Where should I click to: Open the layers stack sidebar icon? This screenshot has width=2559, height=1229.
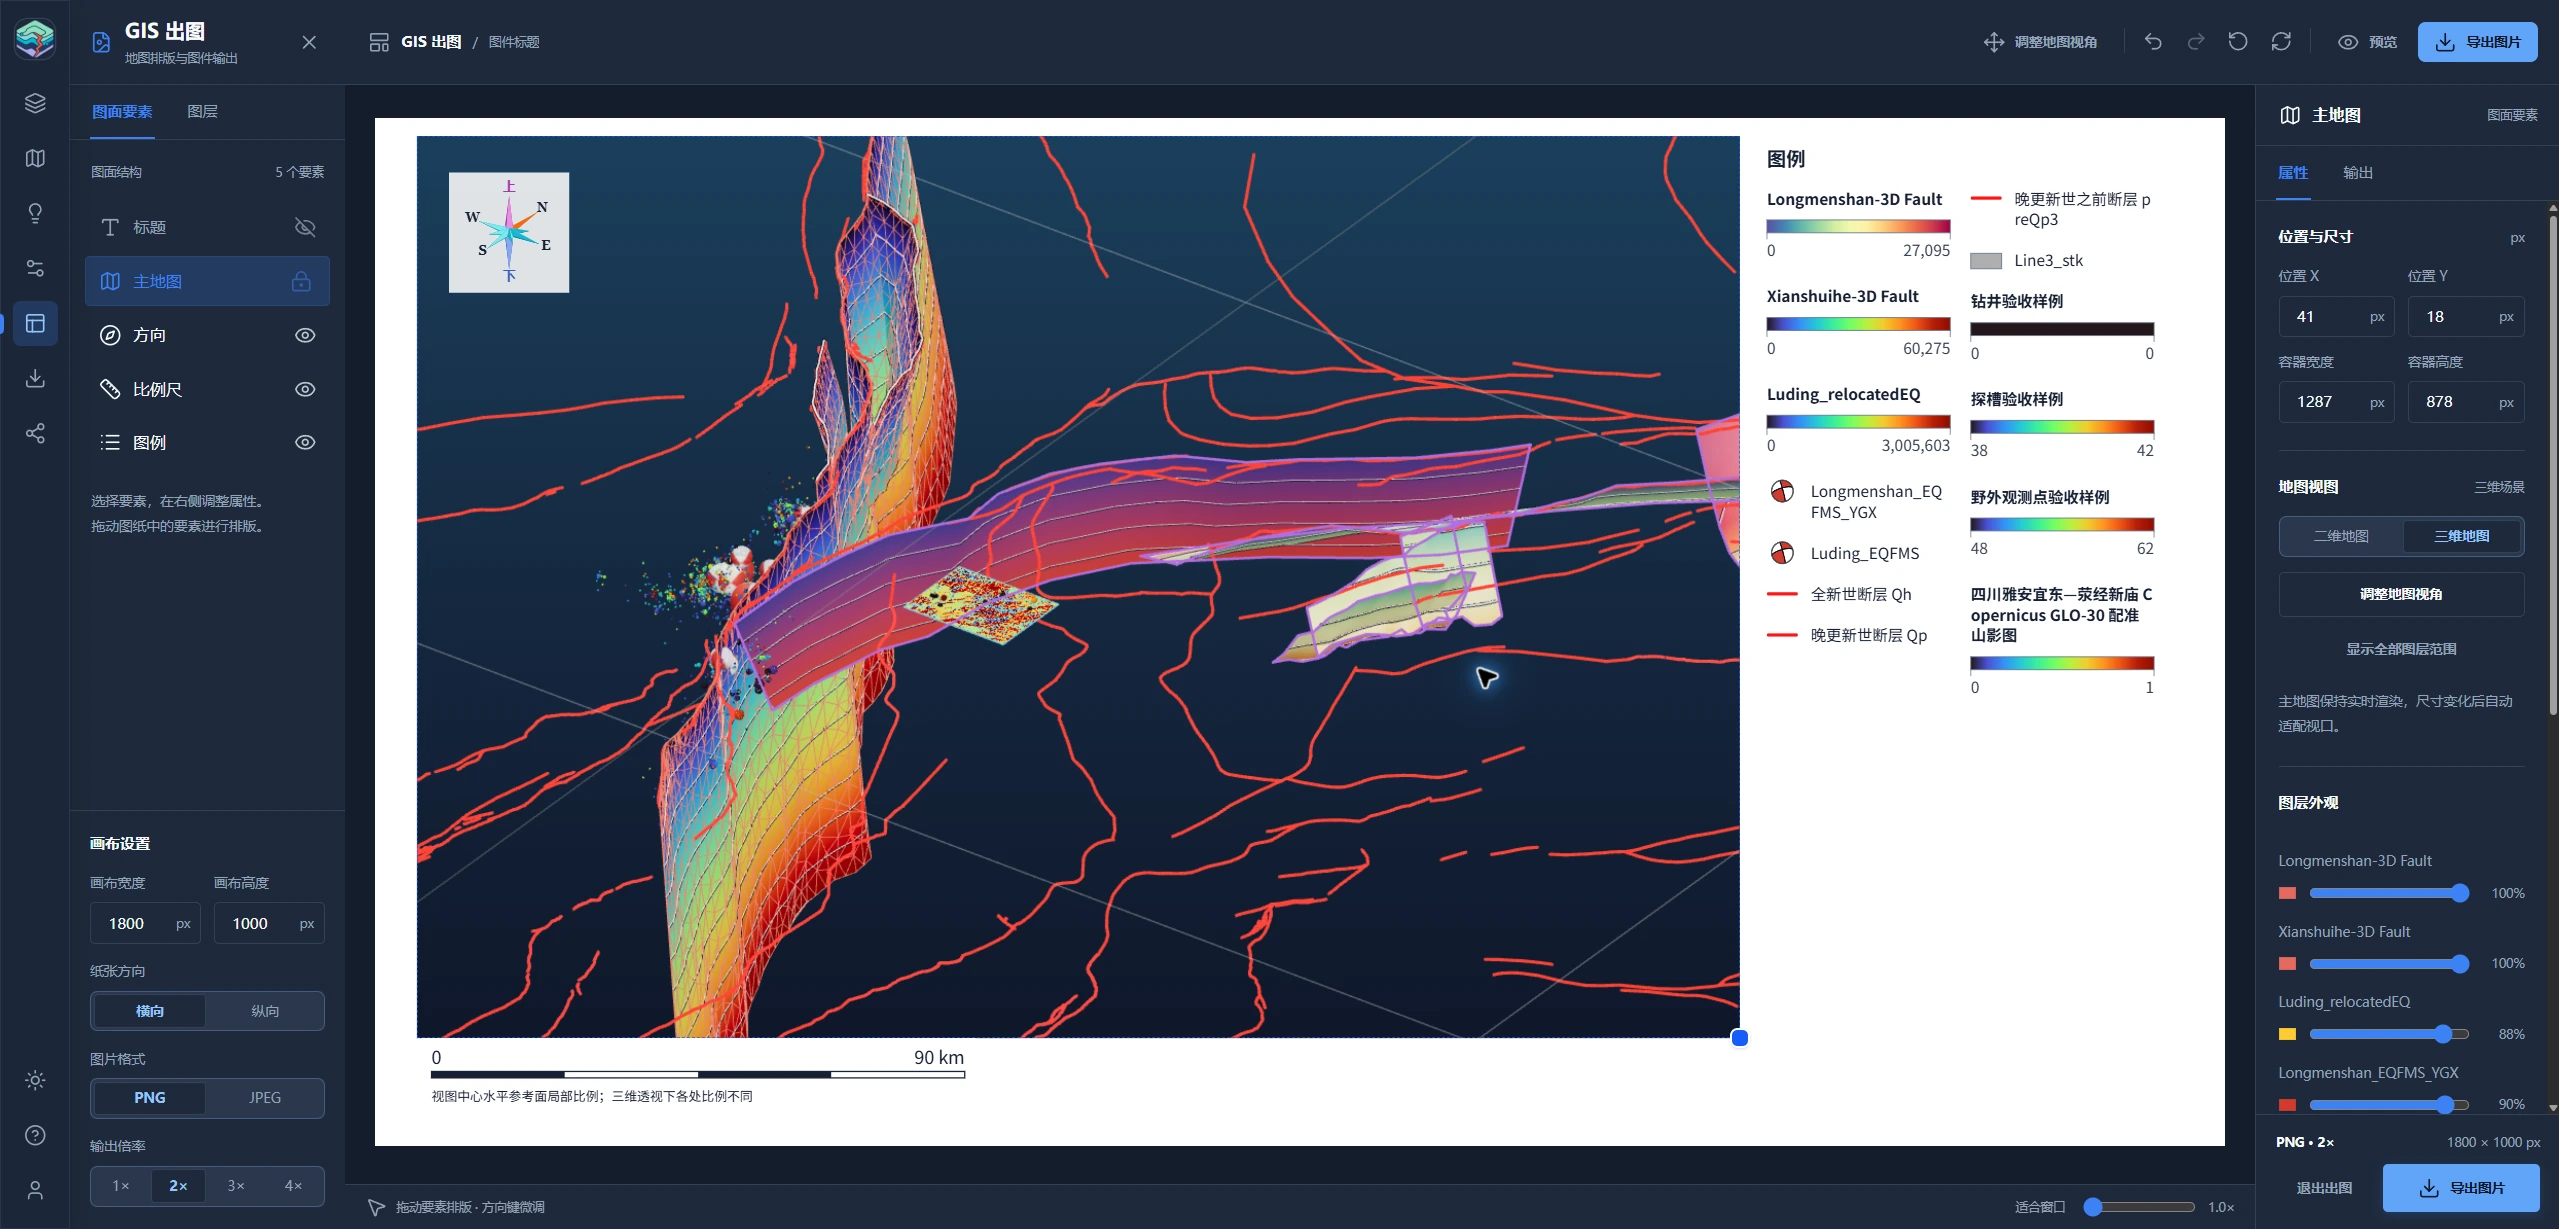coord(35,103)
